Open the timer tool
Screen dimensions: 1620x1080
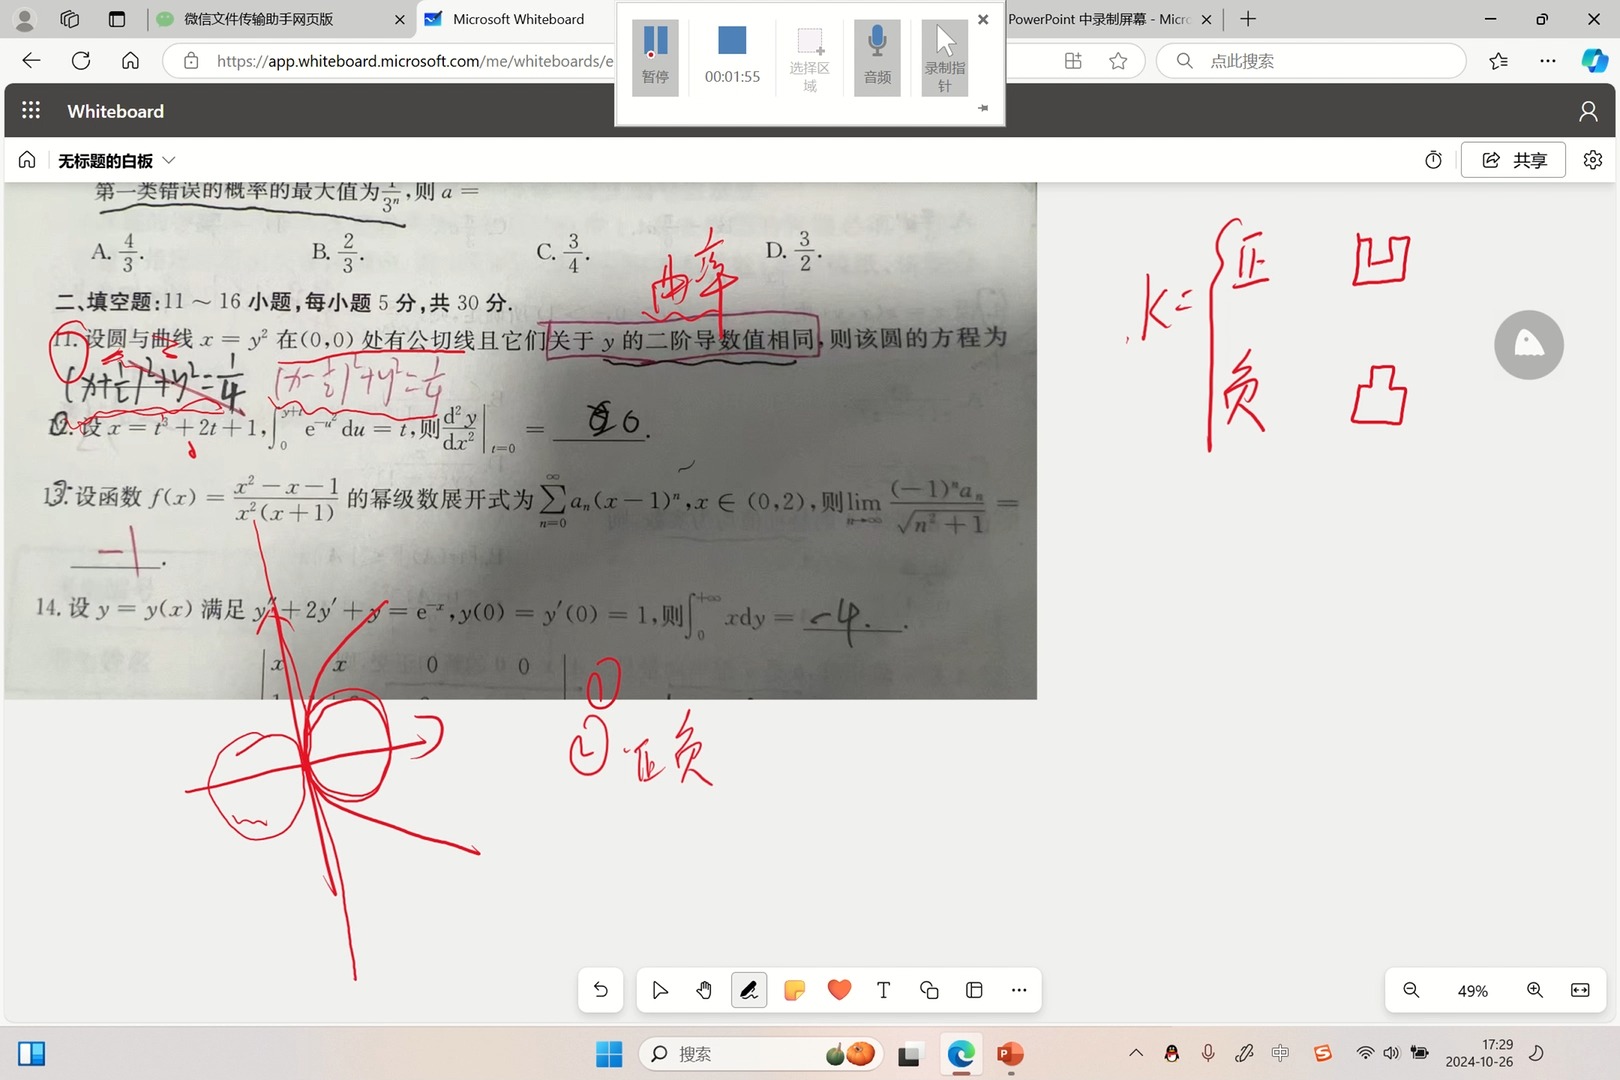(1433, 160)
